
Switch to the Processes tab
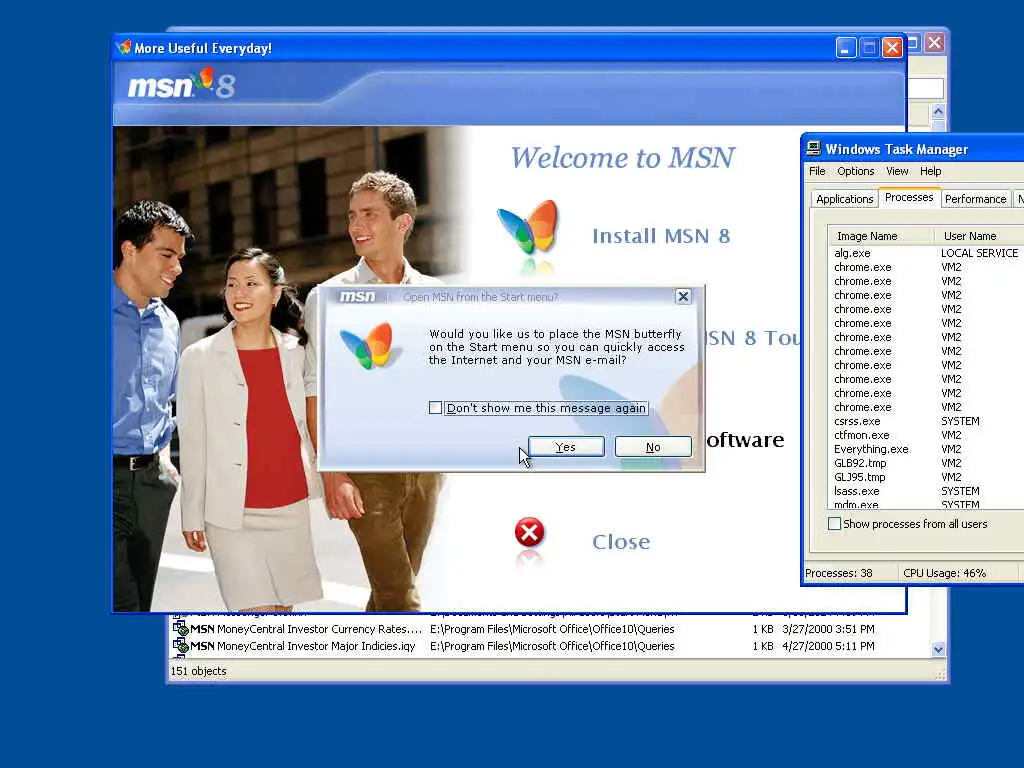tap(908, 197)
